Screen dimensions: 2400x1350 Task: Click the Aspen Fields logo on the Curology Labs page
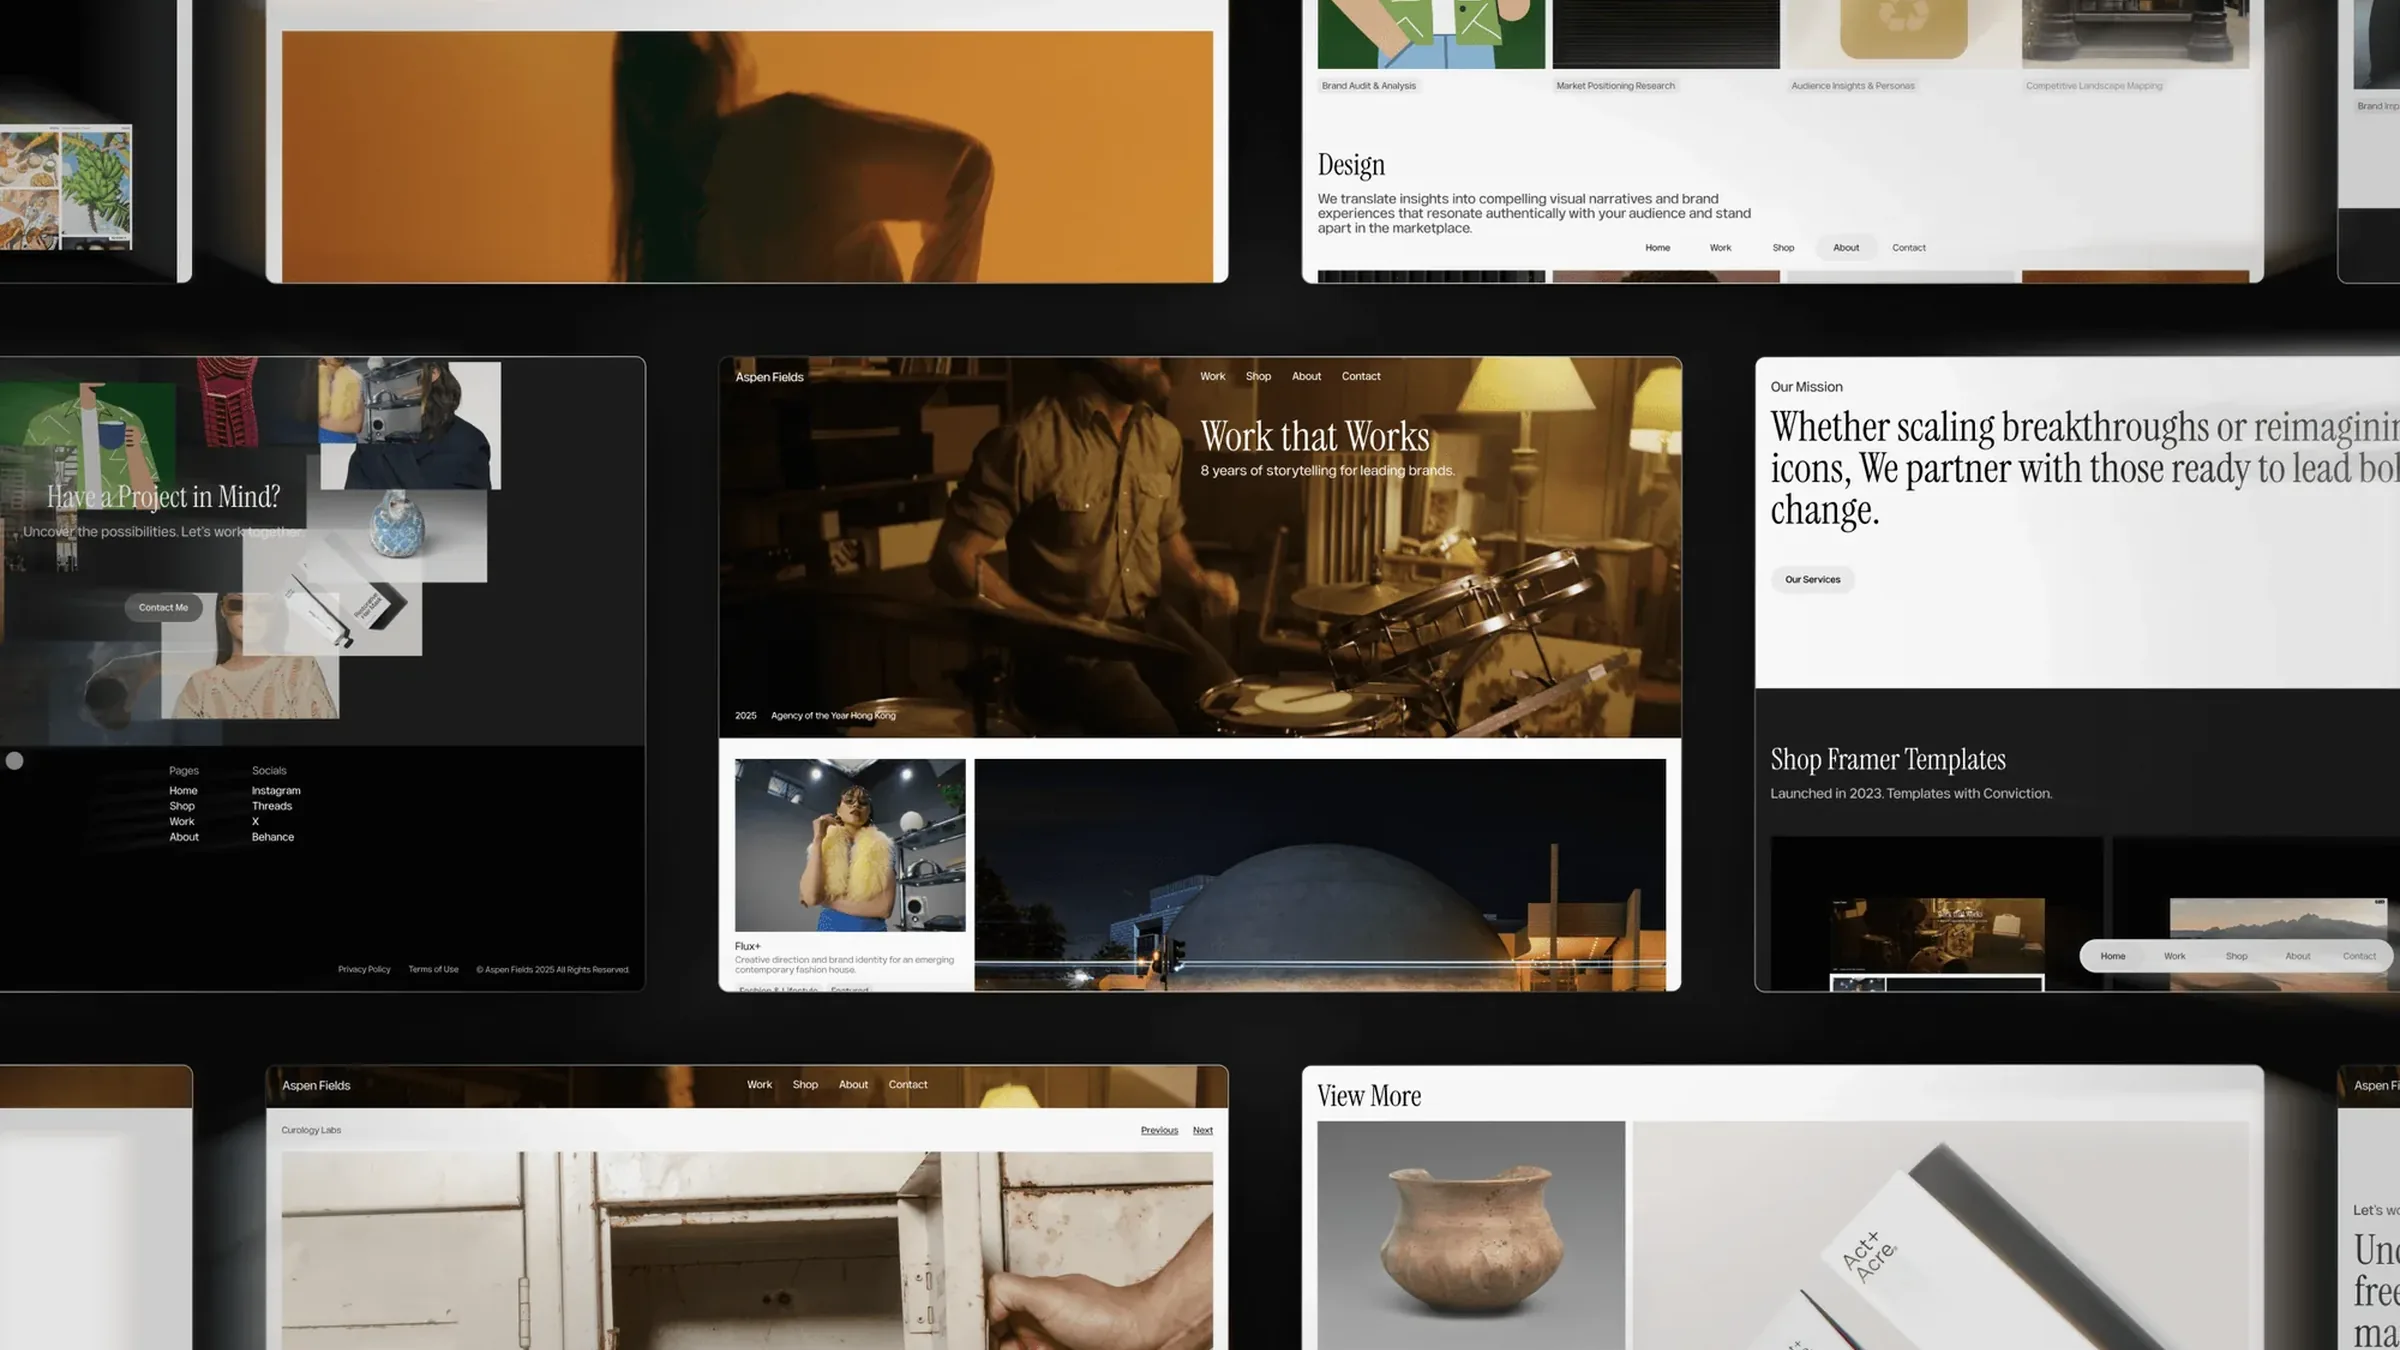316,1085
